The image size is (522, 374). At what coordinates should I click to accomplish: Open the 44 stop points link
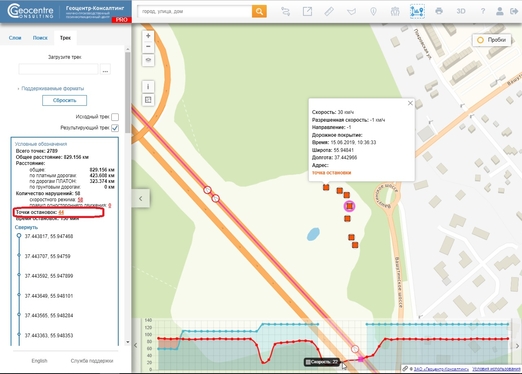pyautogui.click(x=61, y=212)
